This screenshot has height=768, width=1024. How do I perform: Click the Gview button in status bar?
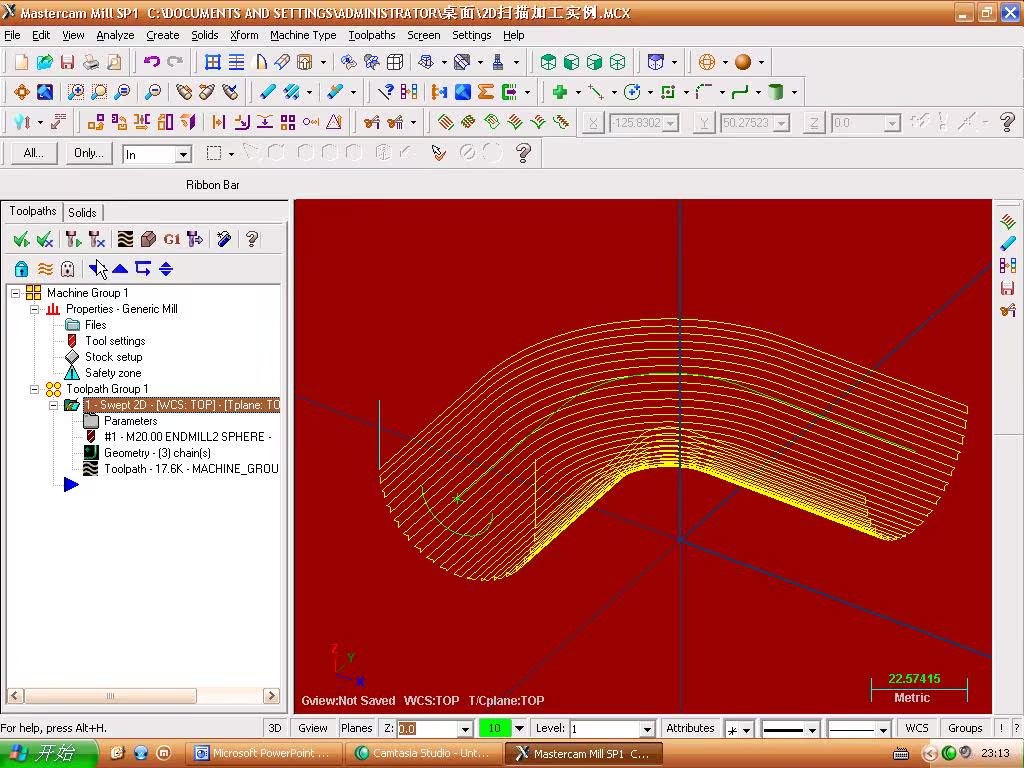coord(313,728)
